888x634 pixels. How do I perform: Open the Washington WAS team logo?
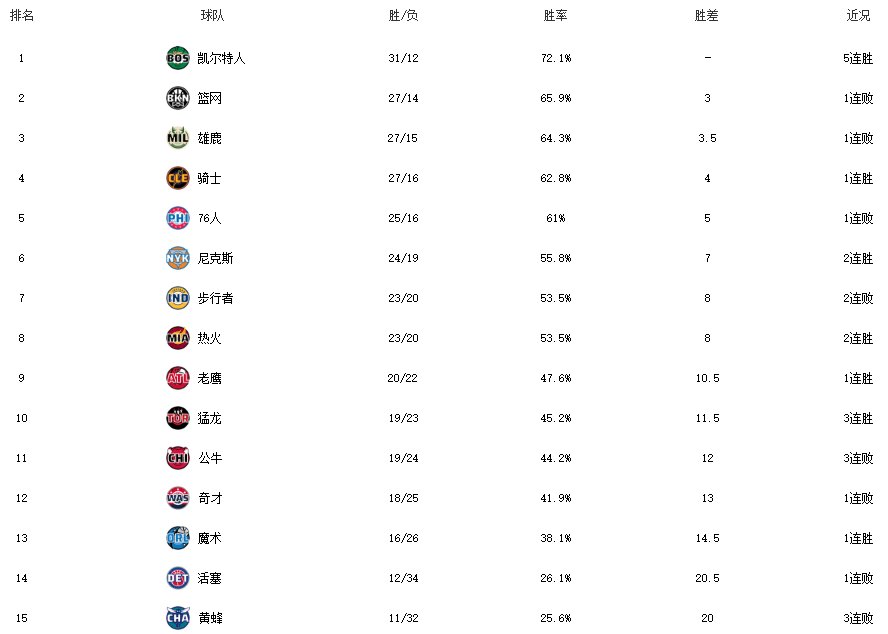pyautogui.click(x=178, y=498)
